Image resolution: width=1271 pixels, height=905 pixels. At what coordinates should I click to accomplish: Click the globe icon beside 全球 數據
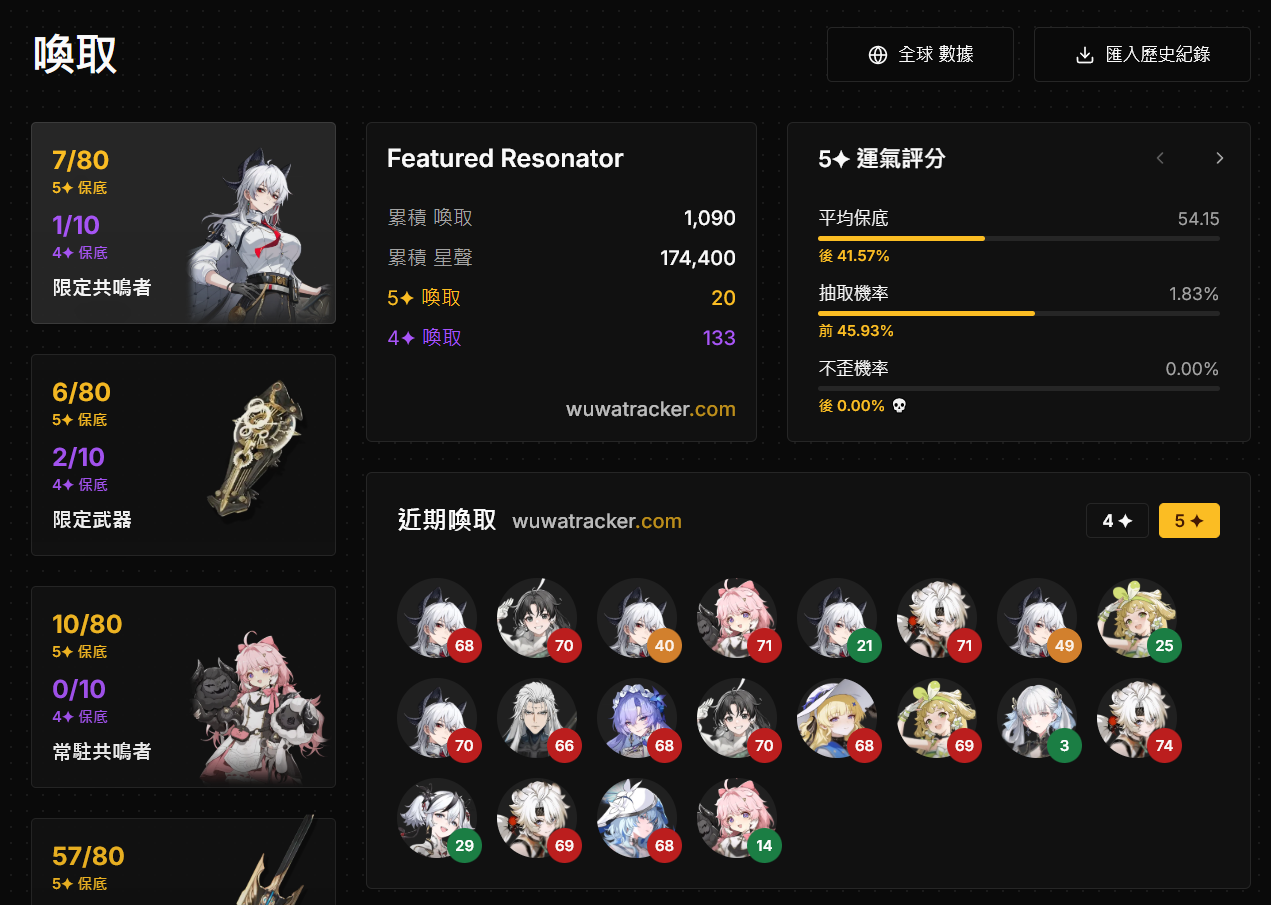(x=878, y=55)
